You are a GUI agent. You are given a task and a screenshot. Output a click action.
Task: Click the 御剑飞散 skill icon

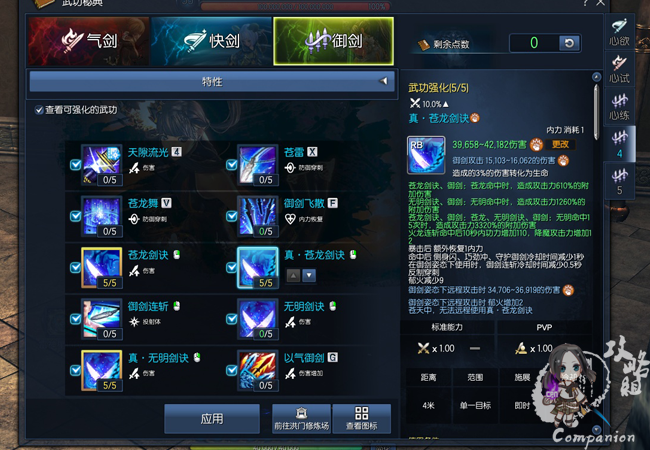pos(258,216)
